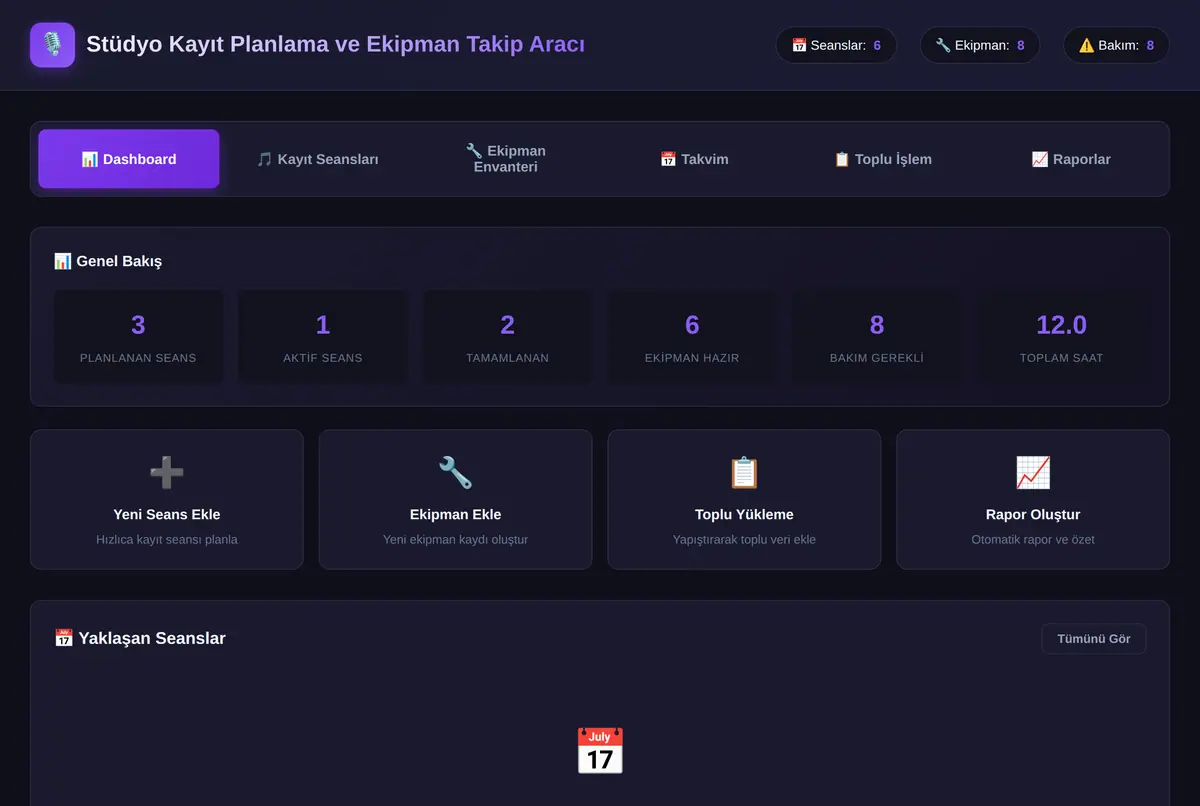Screen dimensions: 1200x806
Task: Click the Bakım Gerekli stat card
Action: tap(877, 336)
